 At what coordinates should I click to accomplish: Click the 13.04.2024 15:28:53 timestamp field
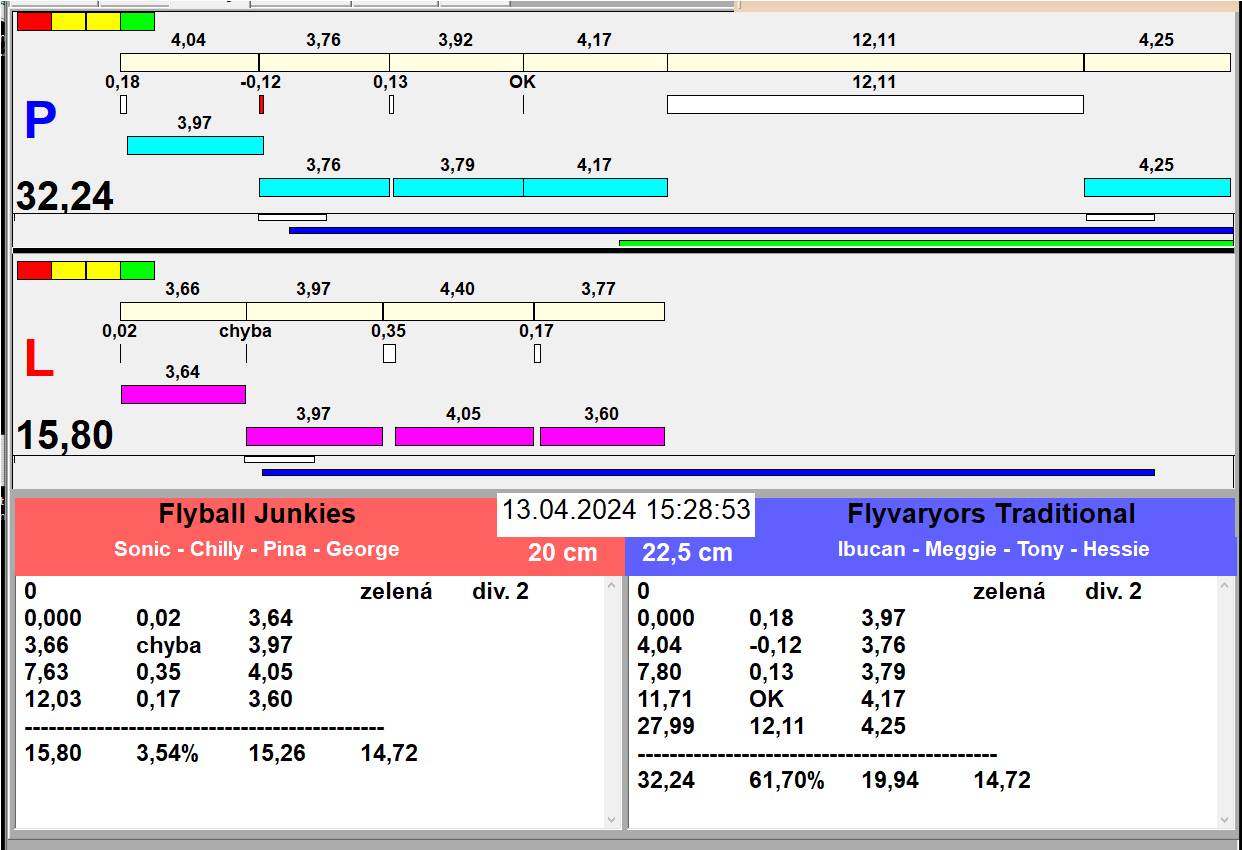626,510
